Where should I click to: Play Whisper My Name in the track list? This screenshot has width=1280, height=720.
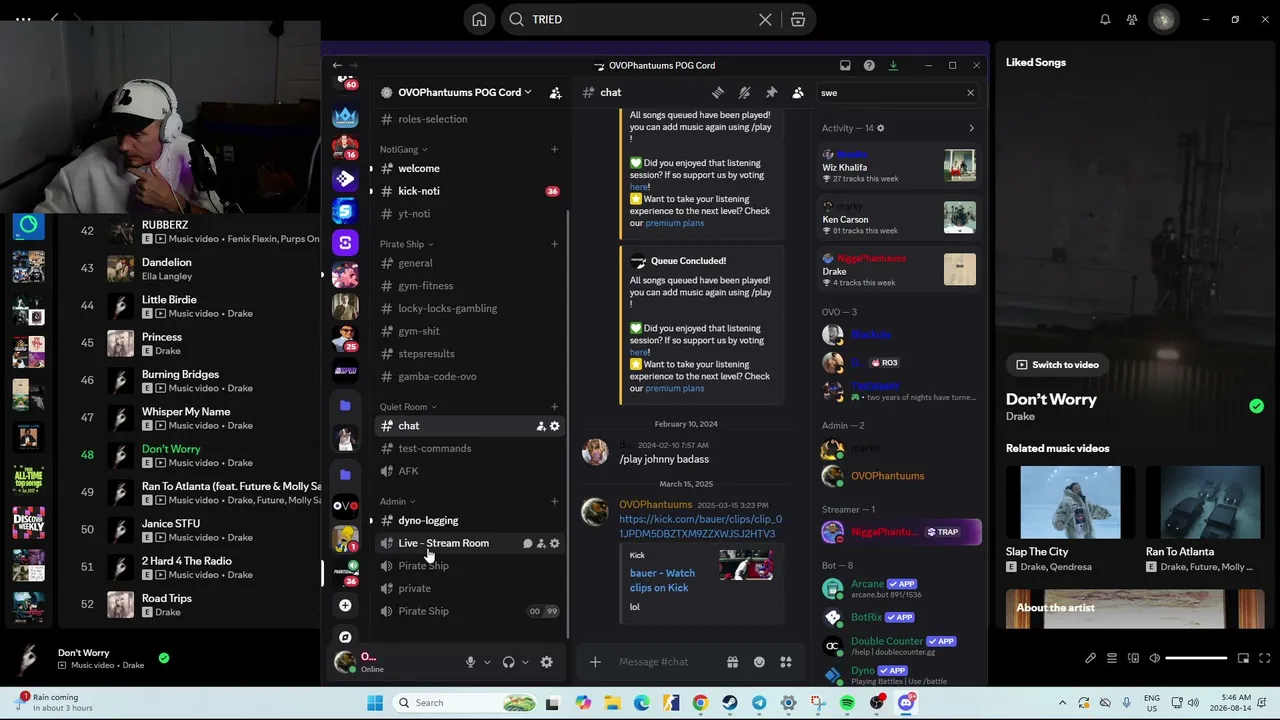pos(121,418)
